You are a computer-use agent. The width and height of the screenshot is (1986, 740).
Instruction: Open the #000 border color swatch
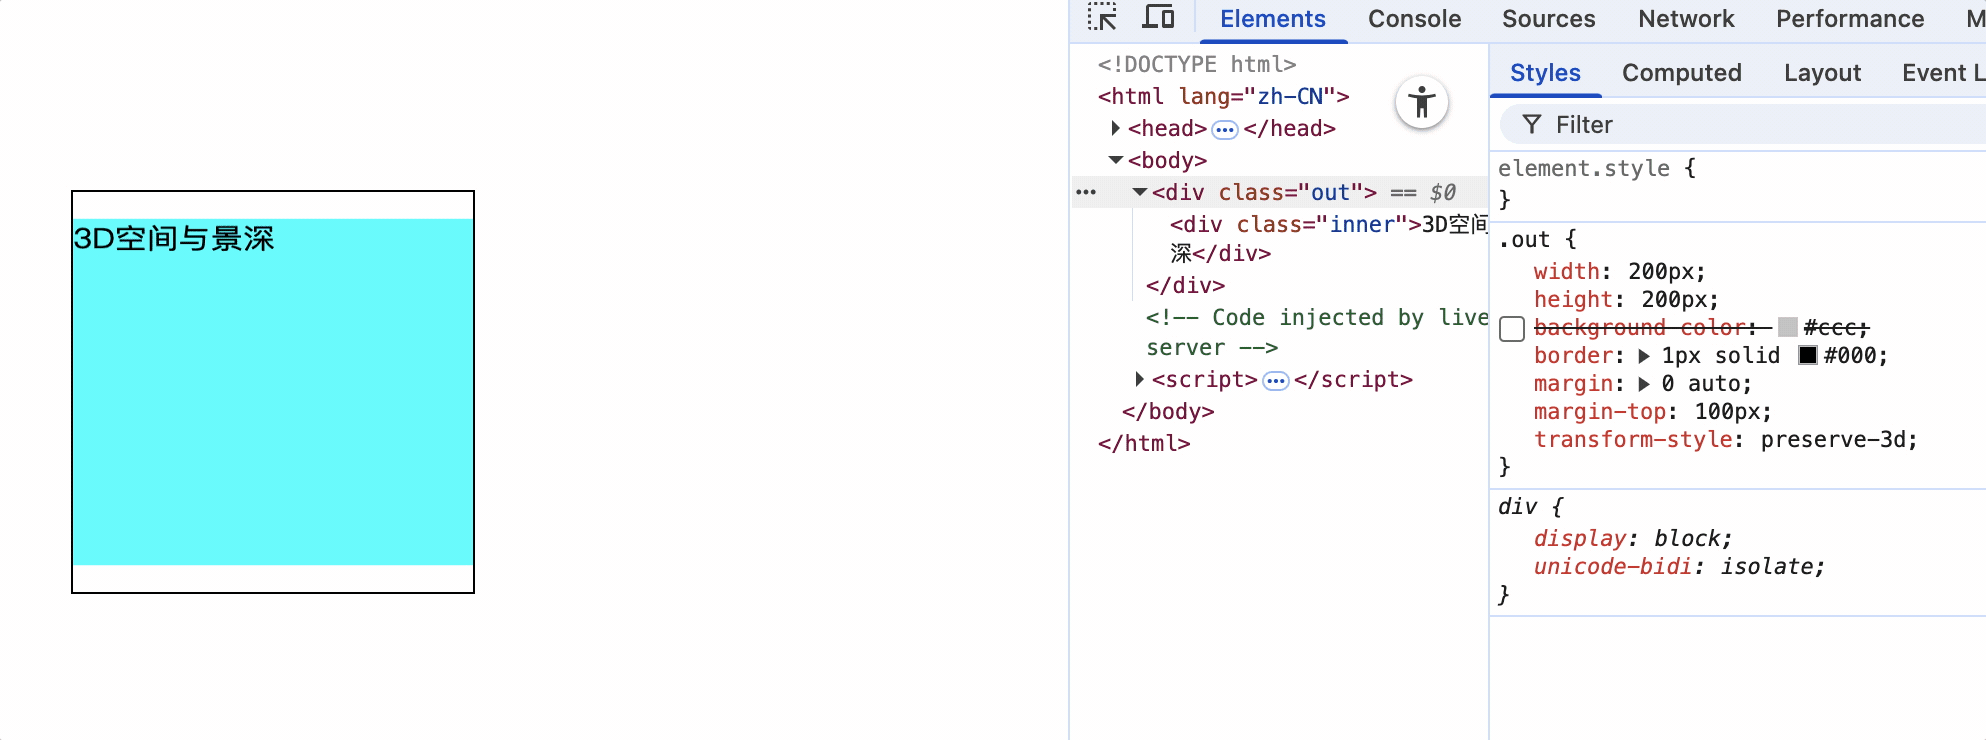point(1808,355)
